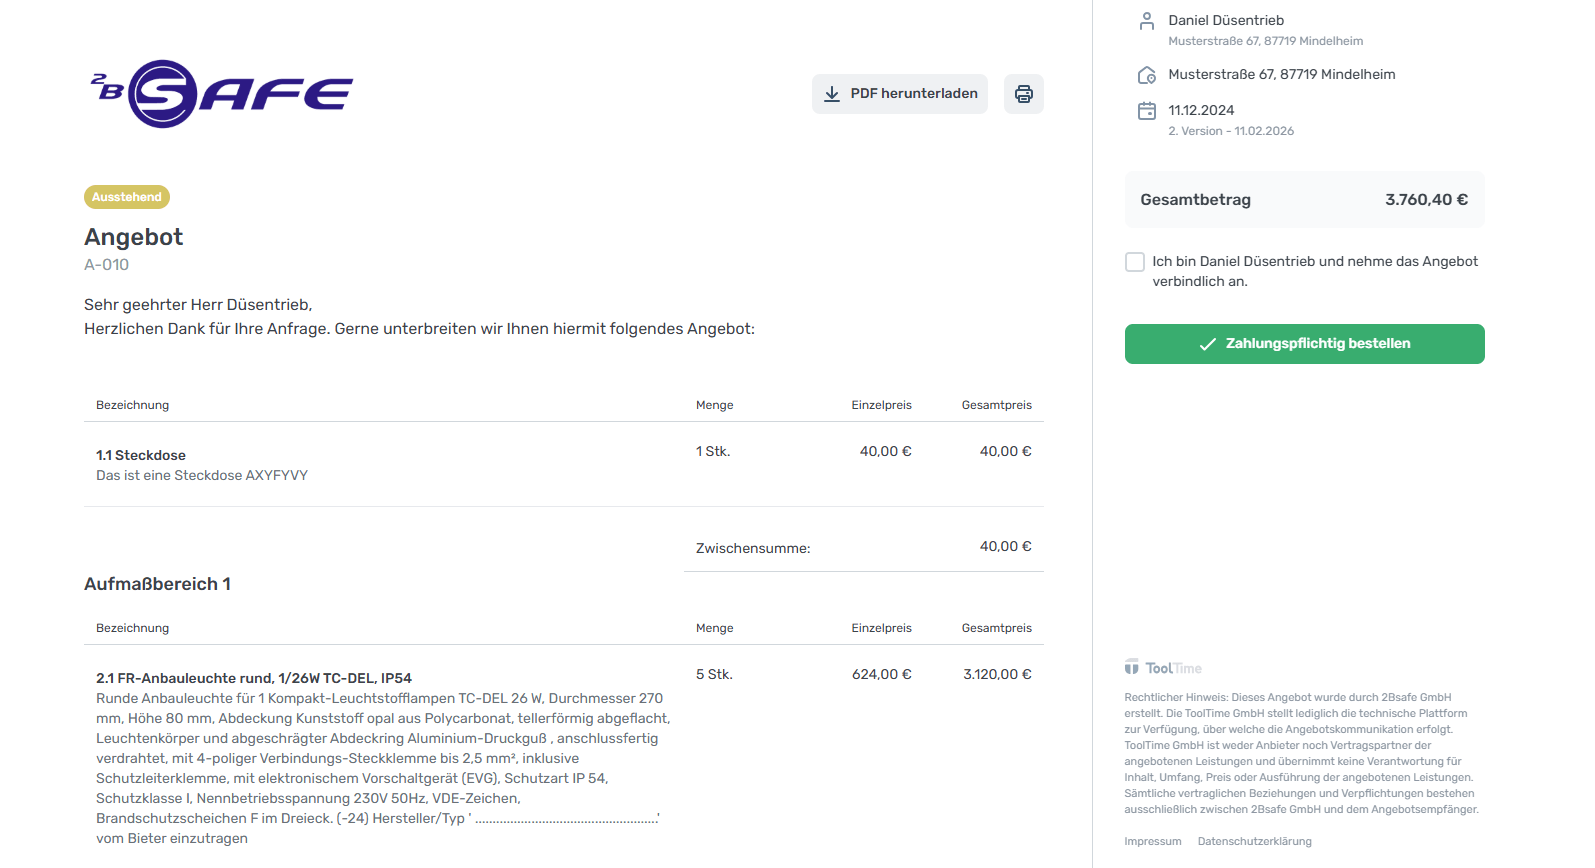1595x868 pixels.
Task: Click the calendar icon next to 11.12.2024
Action: (1147, 111)
